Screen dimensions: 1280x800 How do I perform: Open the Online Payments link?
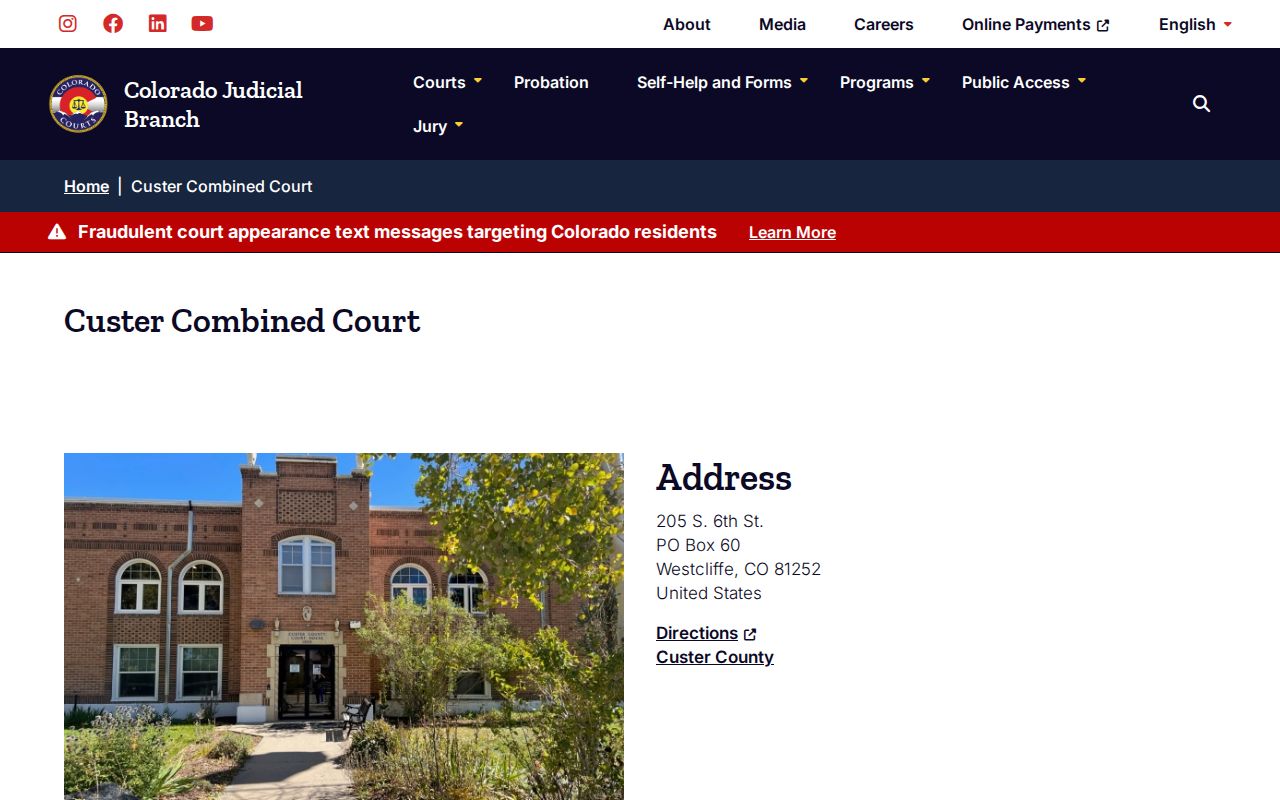(x=1035, y=24)
